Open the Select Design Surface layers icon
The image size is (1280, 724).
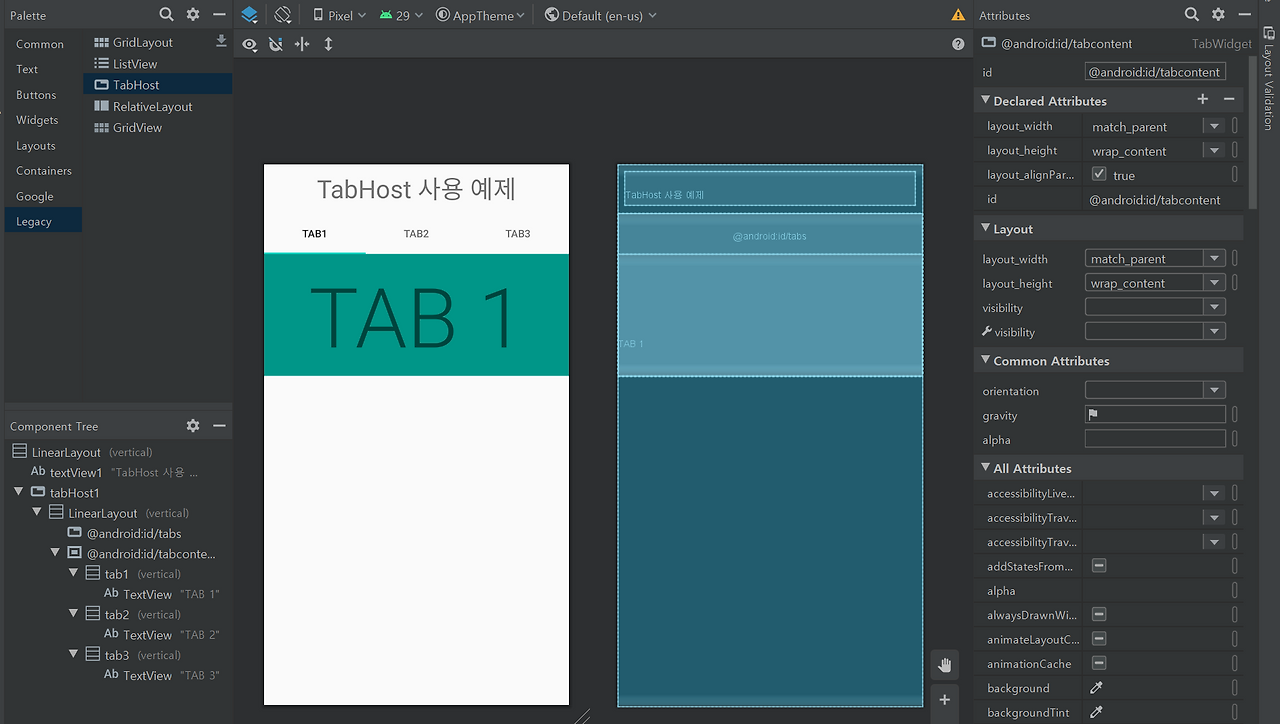point(249,15)
